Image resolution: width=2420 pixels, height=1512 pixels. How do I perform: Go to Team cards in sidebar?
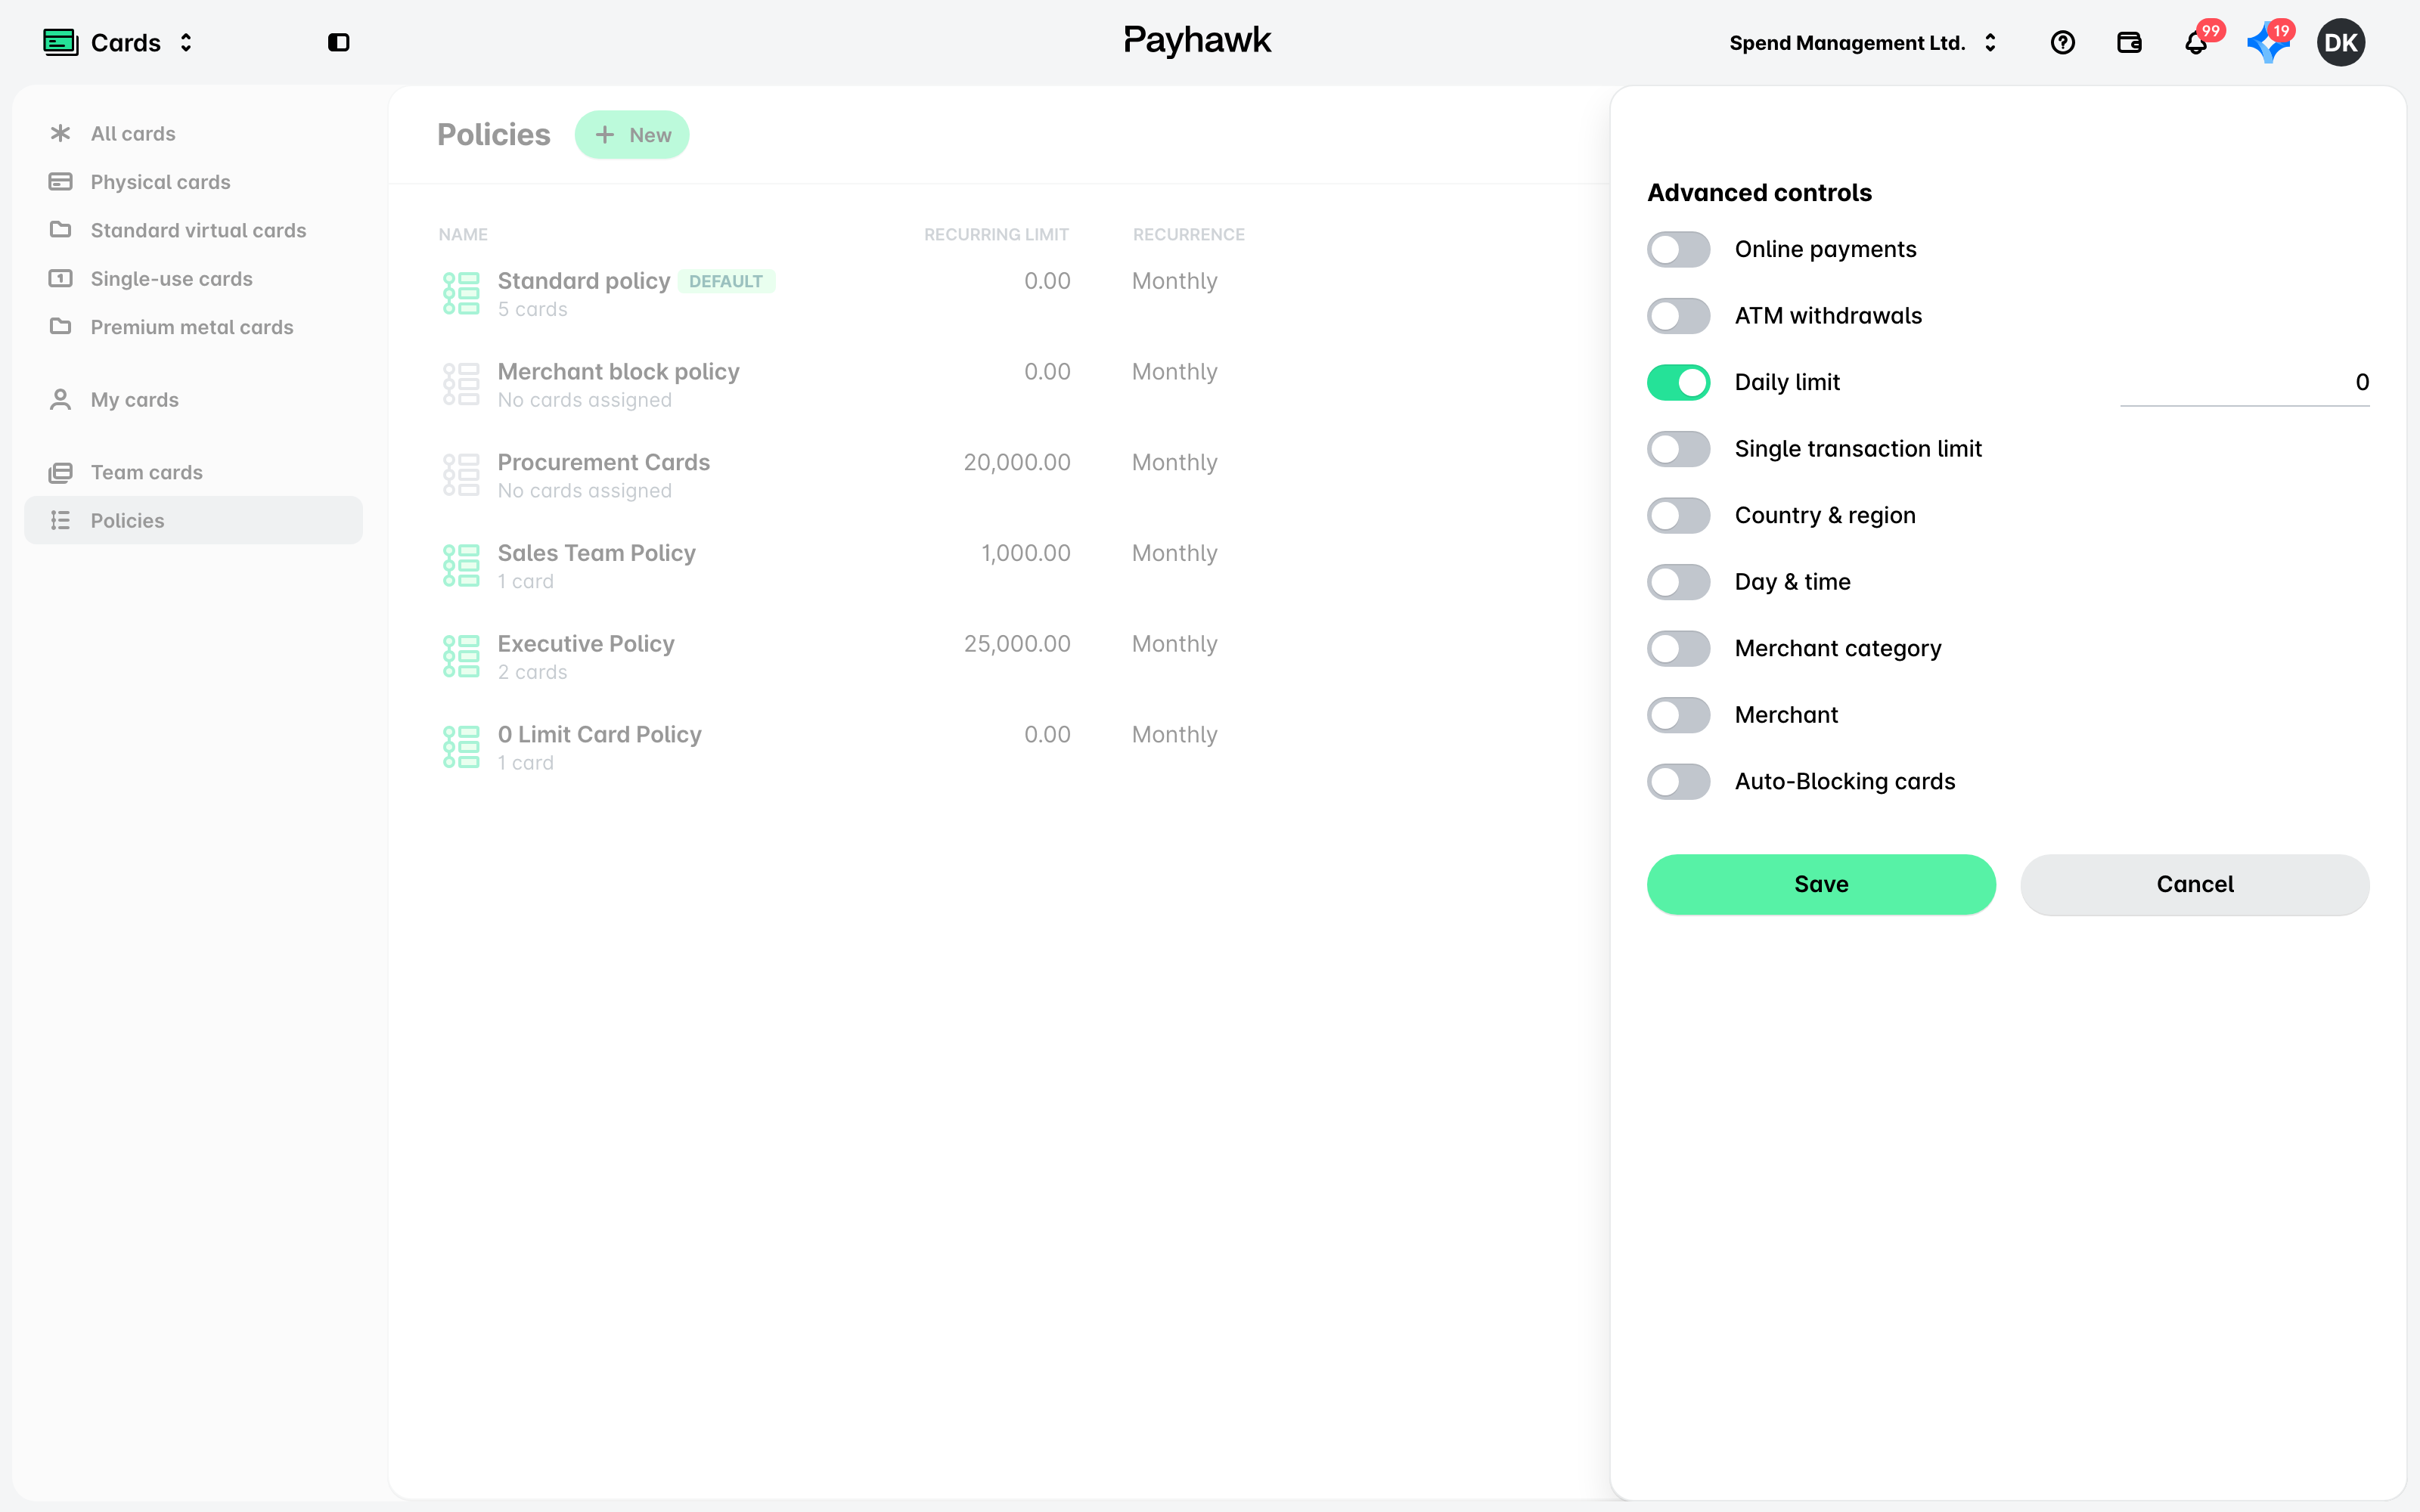(x=193, y=472)
